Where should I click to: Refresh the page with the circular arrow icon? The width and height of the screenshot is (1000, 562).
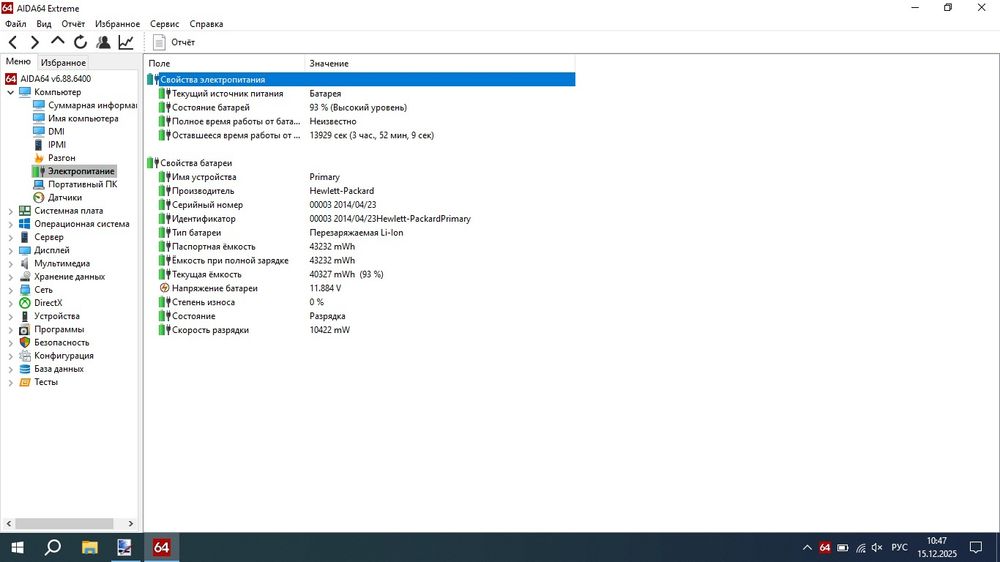click(x=80, y=42)
